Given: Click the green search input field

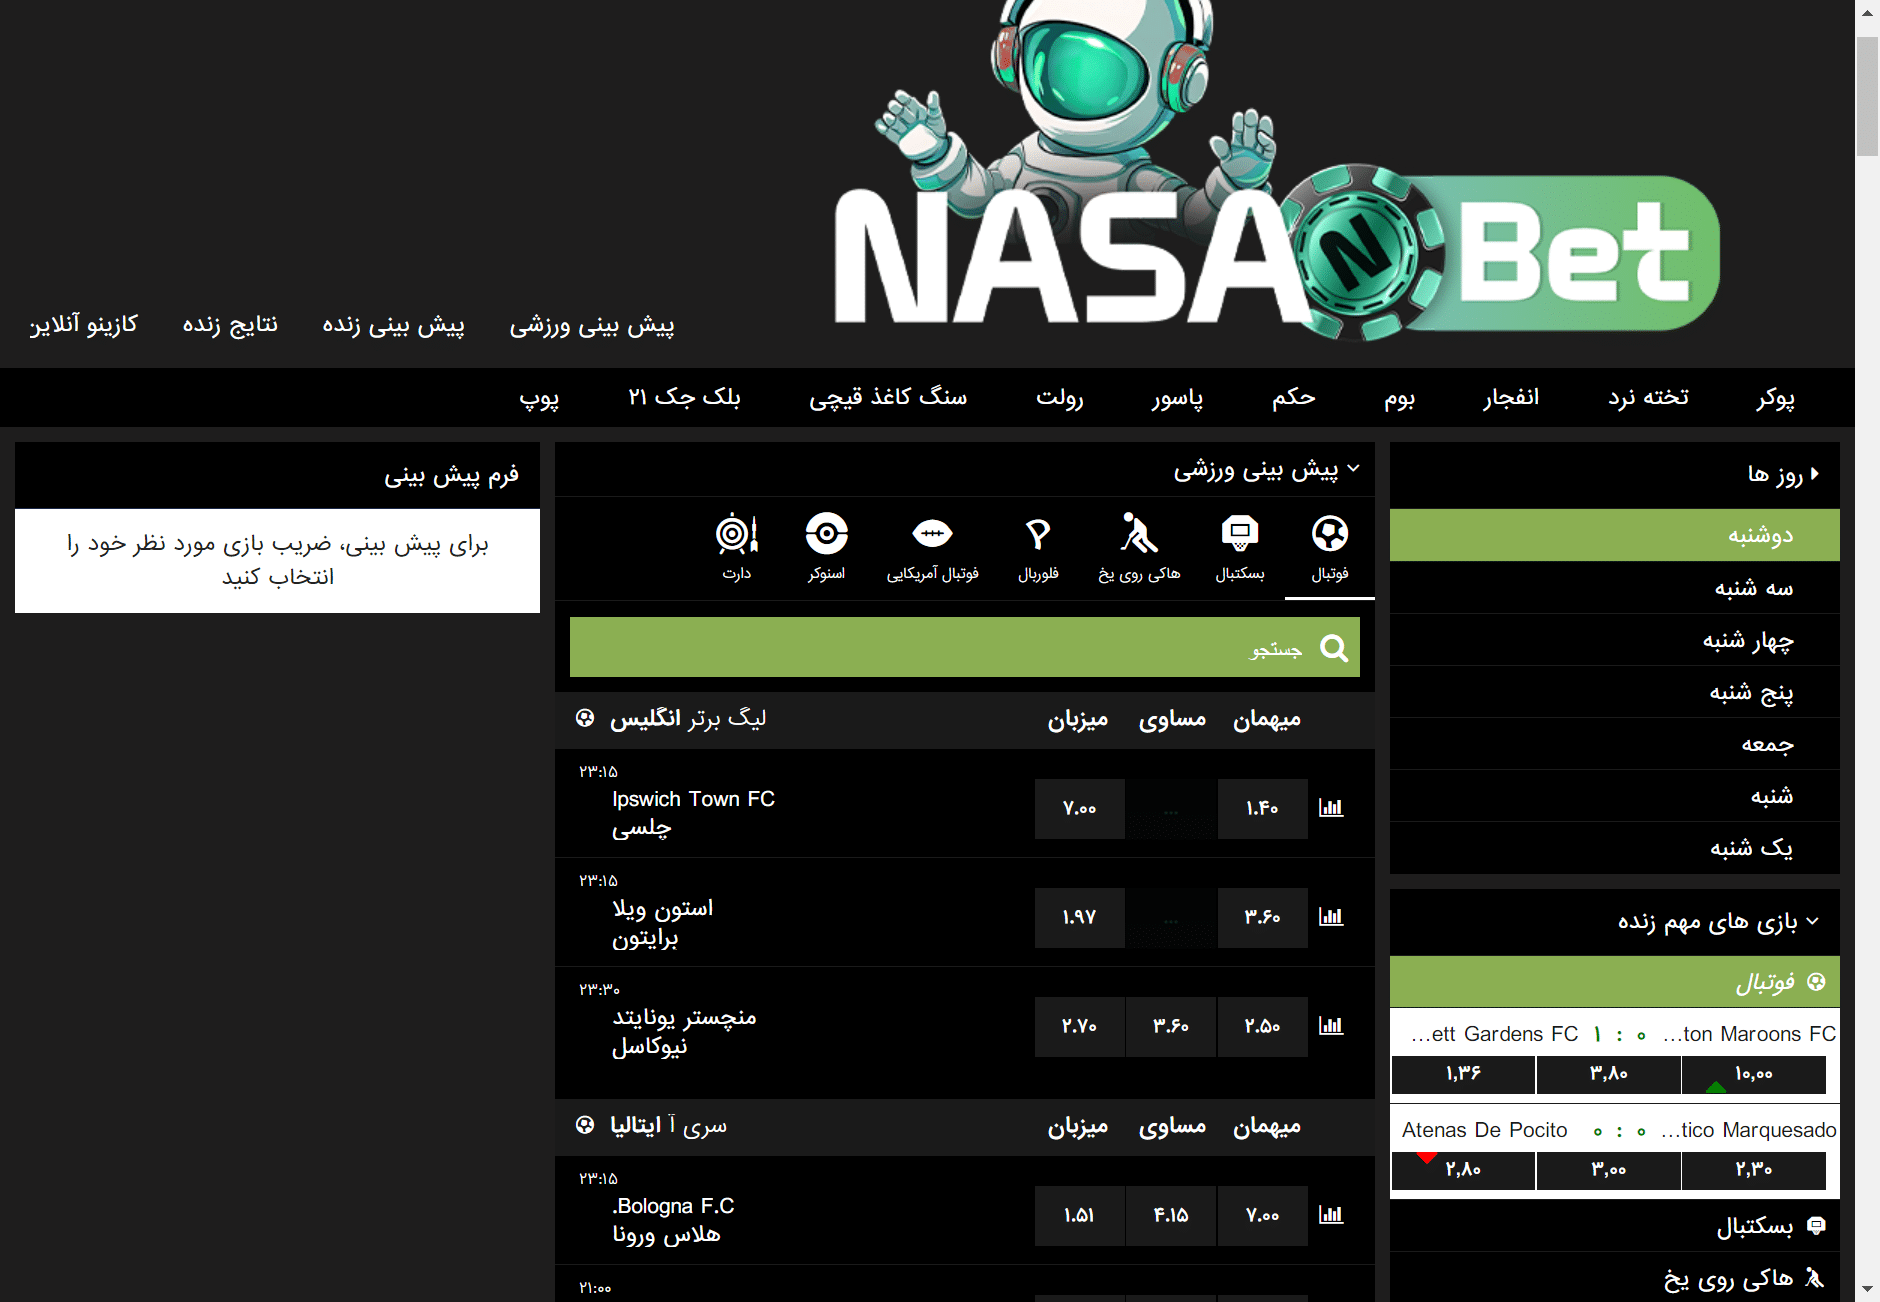Looking at the screenshot, I should point(964,647).
